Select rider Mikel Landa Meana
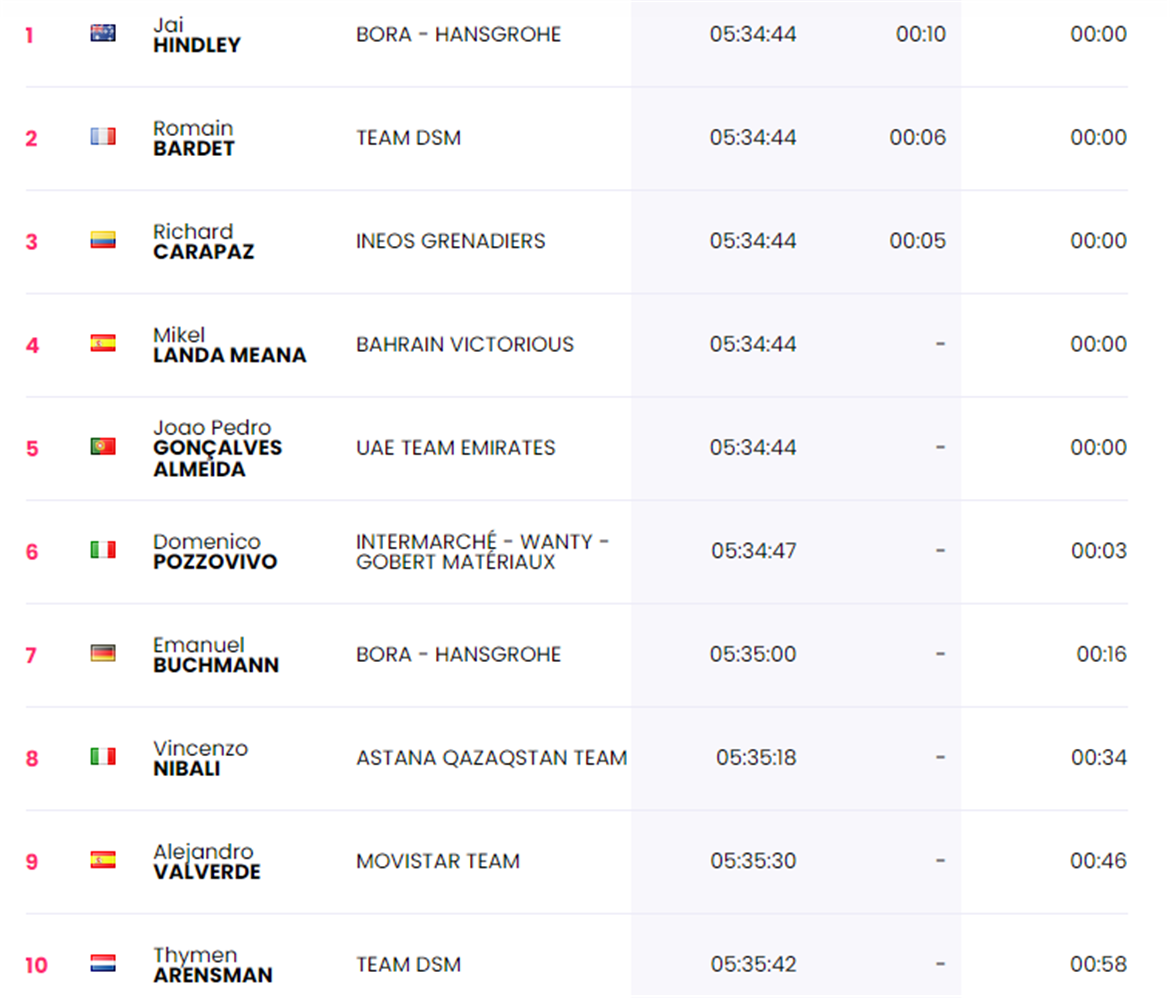Screen dimensions: 1170x998 tap(229, 345)
